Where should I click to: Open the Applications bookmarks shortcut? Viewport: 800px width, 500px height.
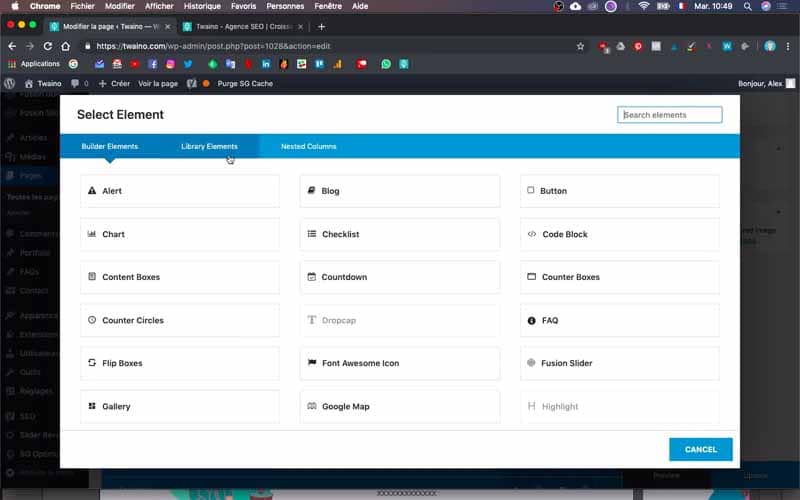34,64
